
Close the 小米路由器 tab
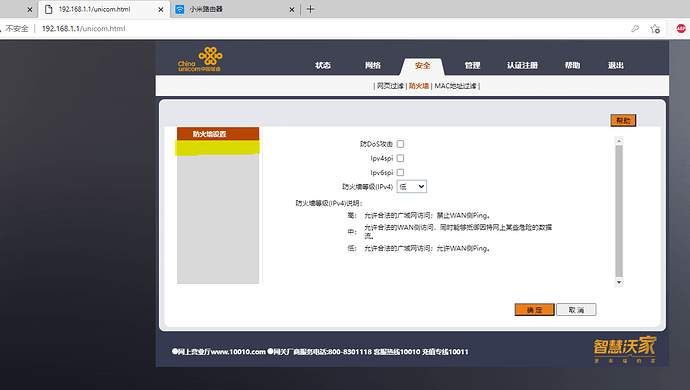coord(291,9)
